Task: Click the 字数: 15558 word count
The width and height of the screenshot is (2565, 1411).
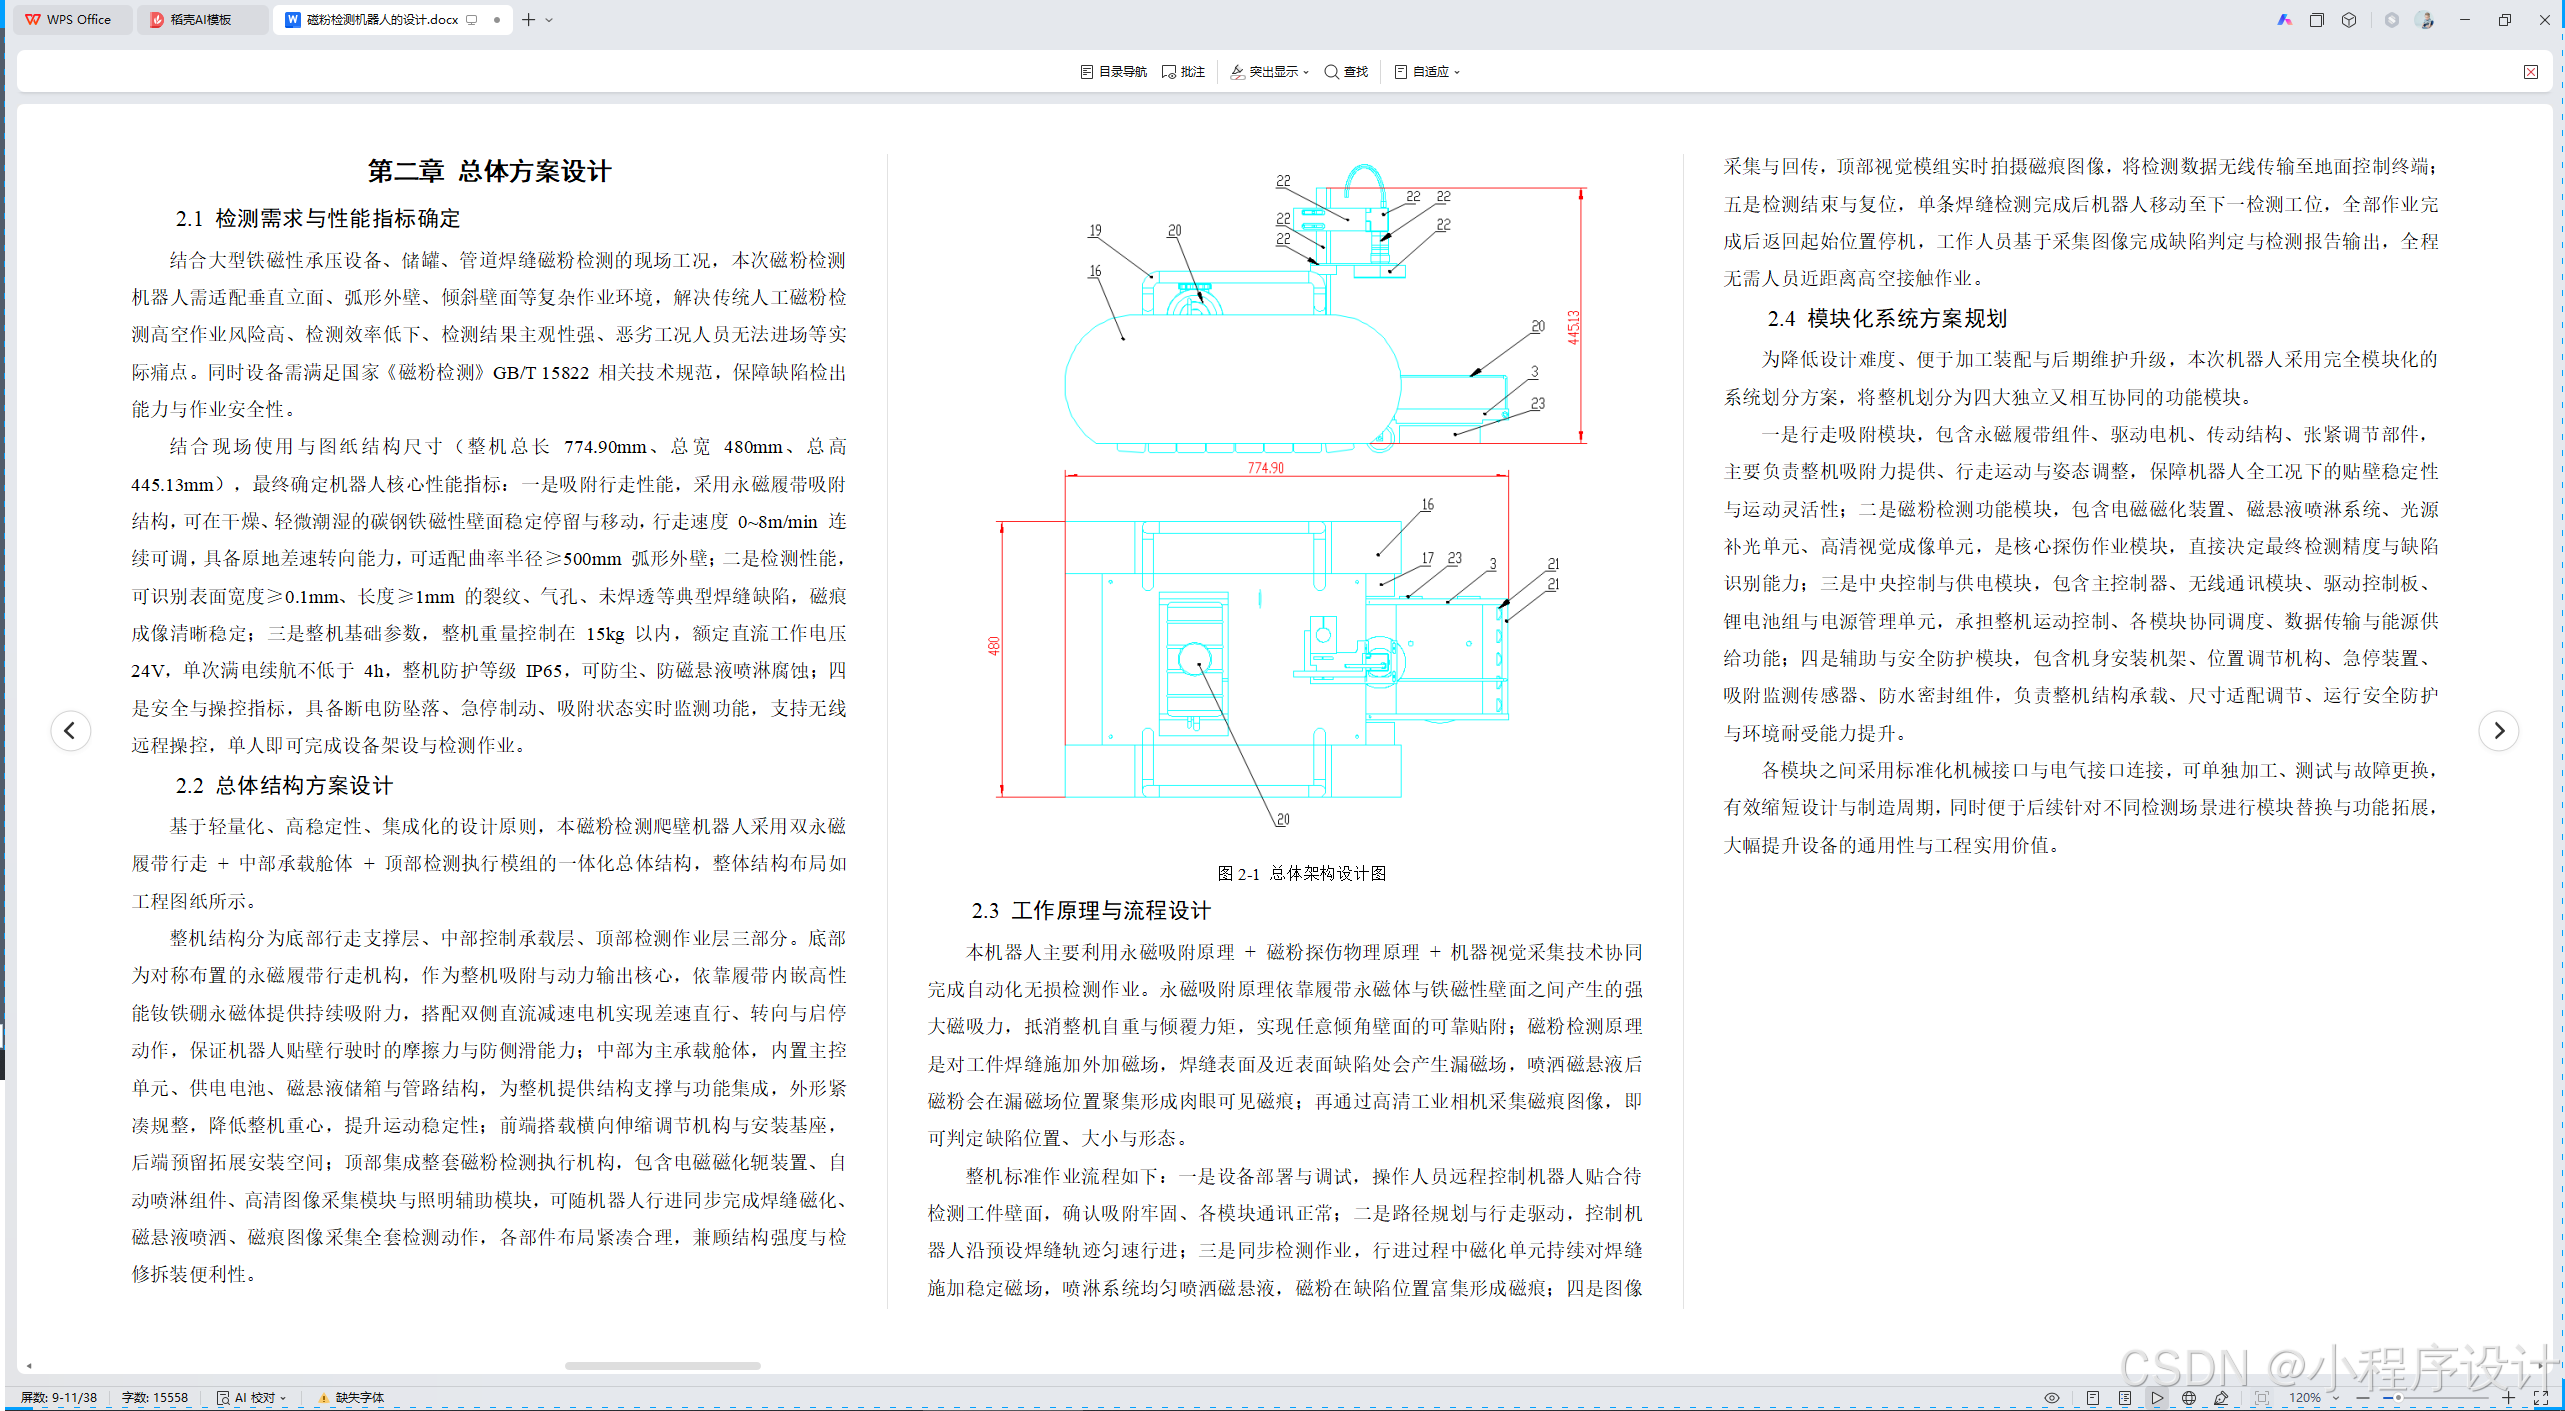Action: pos(155,1398)
